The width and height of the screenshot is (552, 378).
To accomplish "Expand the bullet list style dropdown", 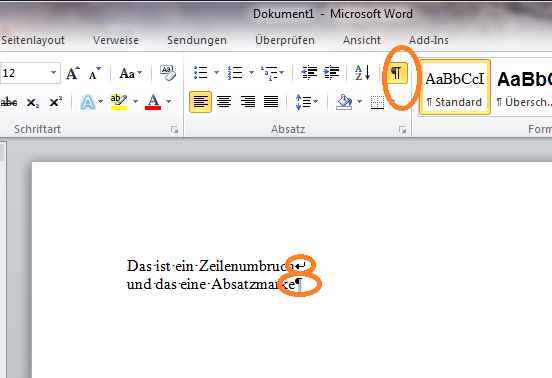I will click(217, 73).
